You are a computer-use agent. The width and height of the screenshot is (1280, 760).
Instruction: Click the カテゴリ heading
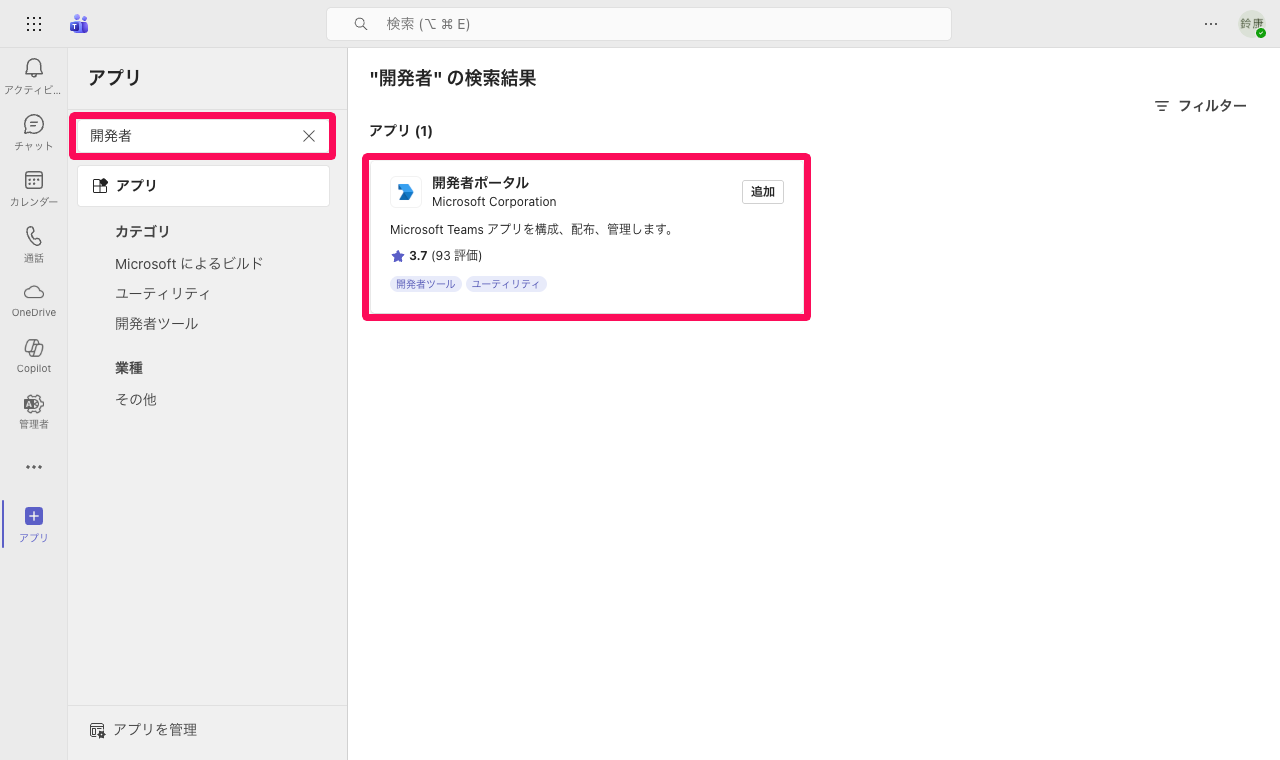coord(143,232)
